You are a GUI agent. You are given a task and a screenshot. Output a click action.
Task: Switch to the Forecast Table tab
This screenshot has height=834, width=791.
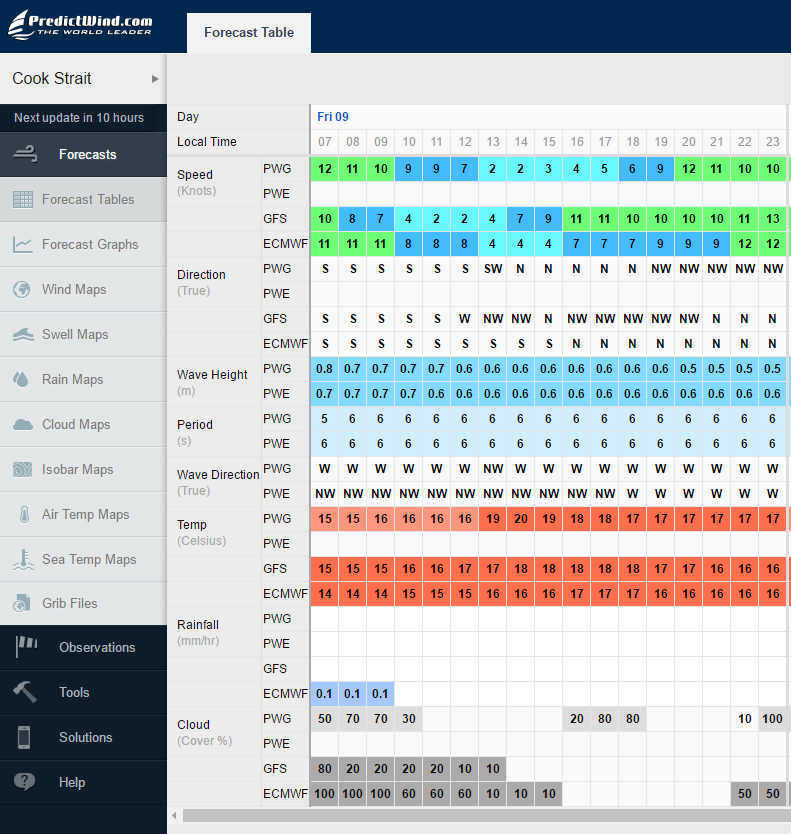point(249,32)
